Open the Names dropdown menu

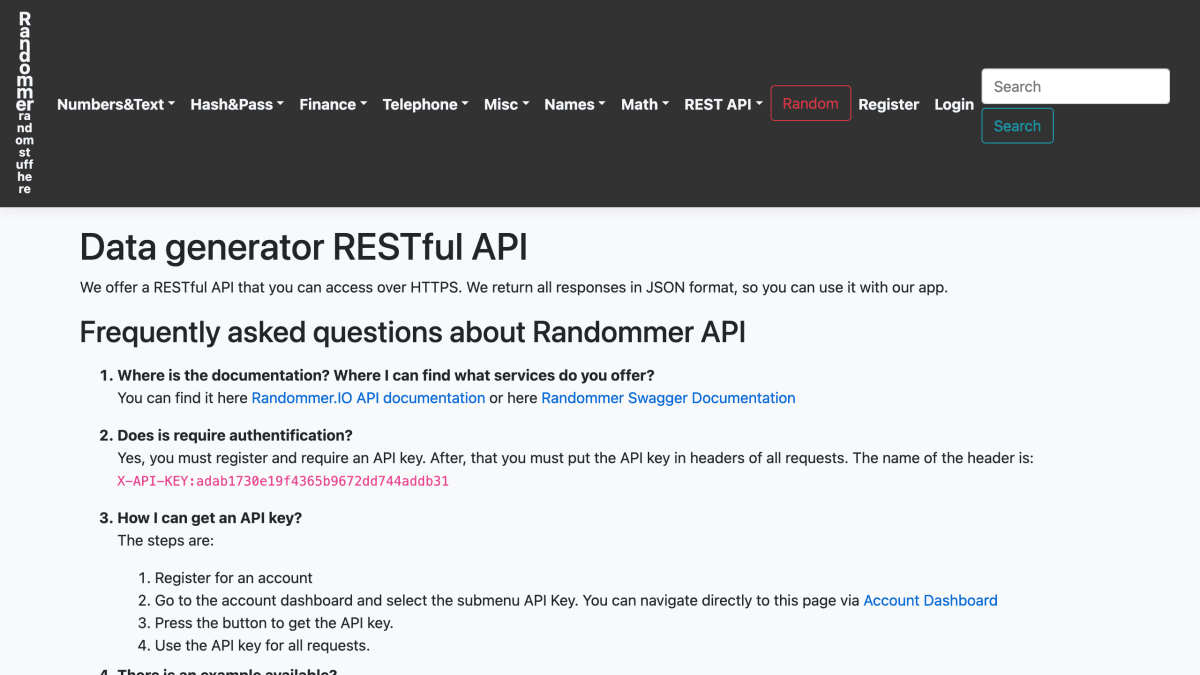(575, 104)
